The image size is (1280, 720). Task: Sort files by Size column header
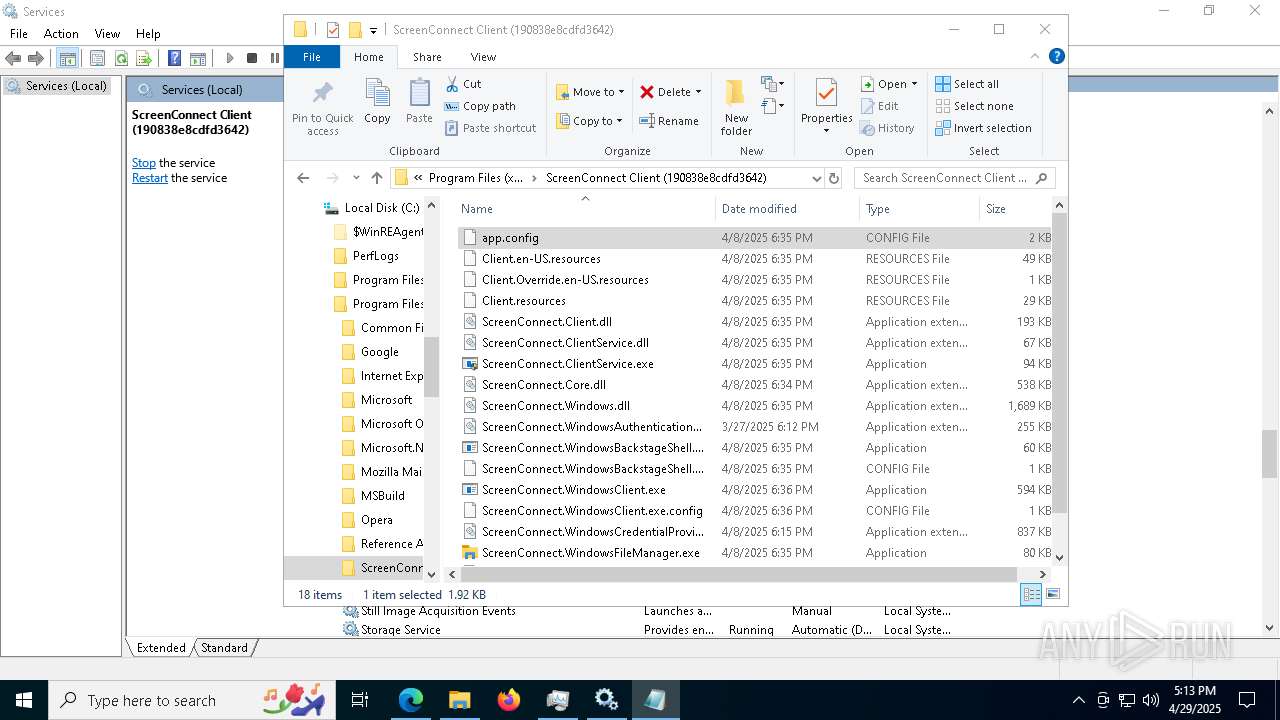pos(1014,209)
